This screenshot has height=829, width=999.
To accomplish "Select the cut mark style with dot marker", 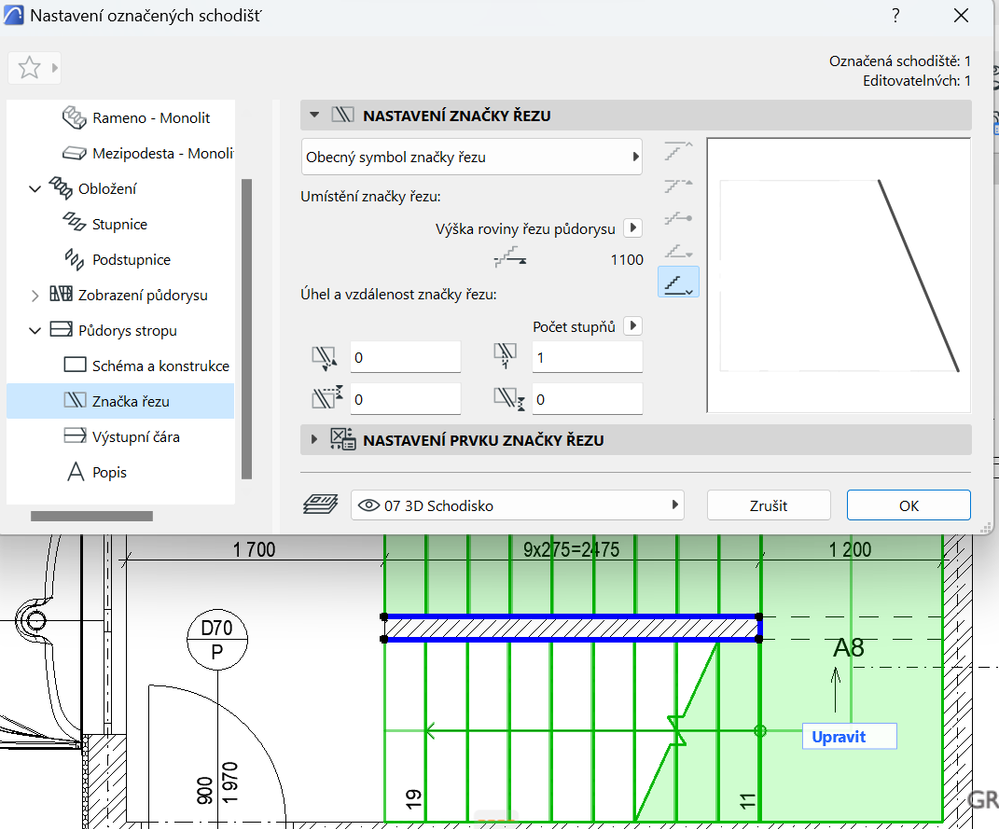I will pos(678,217).
